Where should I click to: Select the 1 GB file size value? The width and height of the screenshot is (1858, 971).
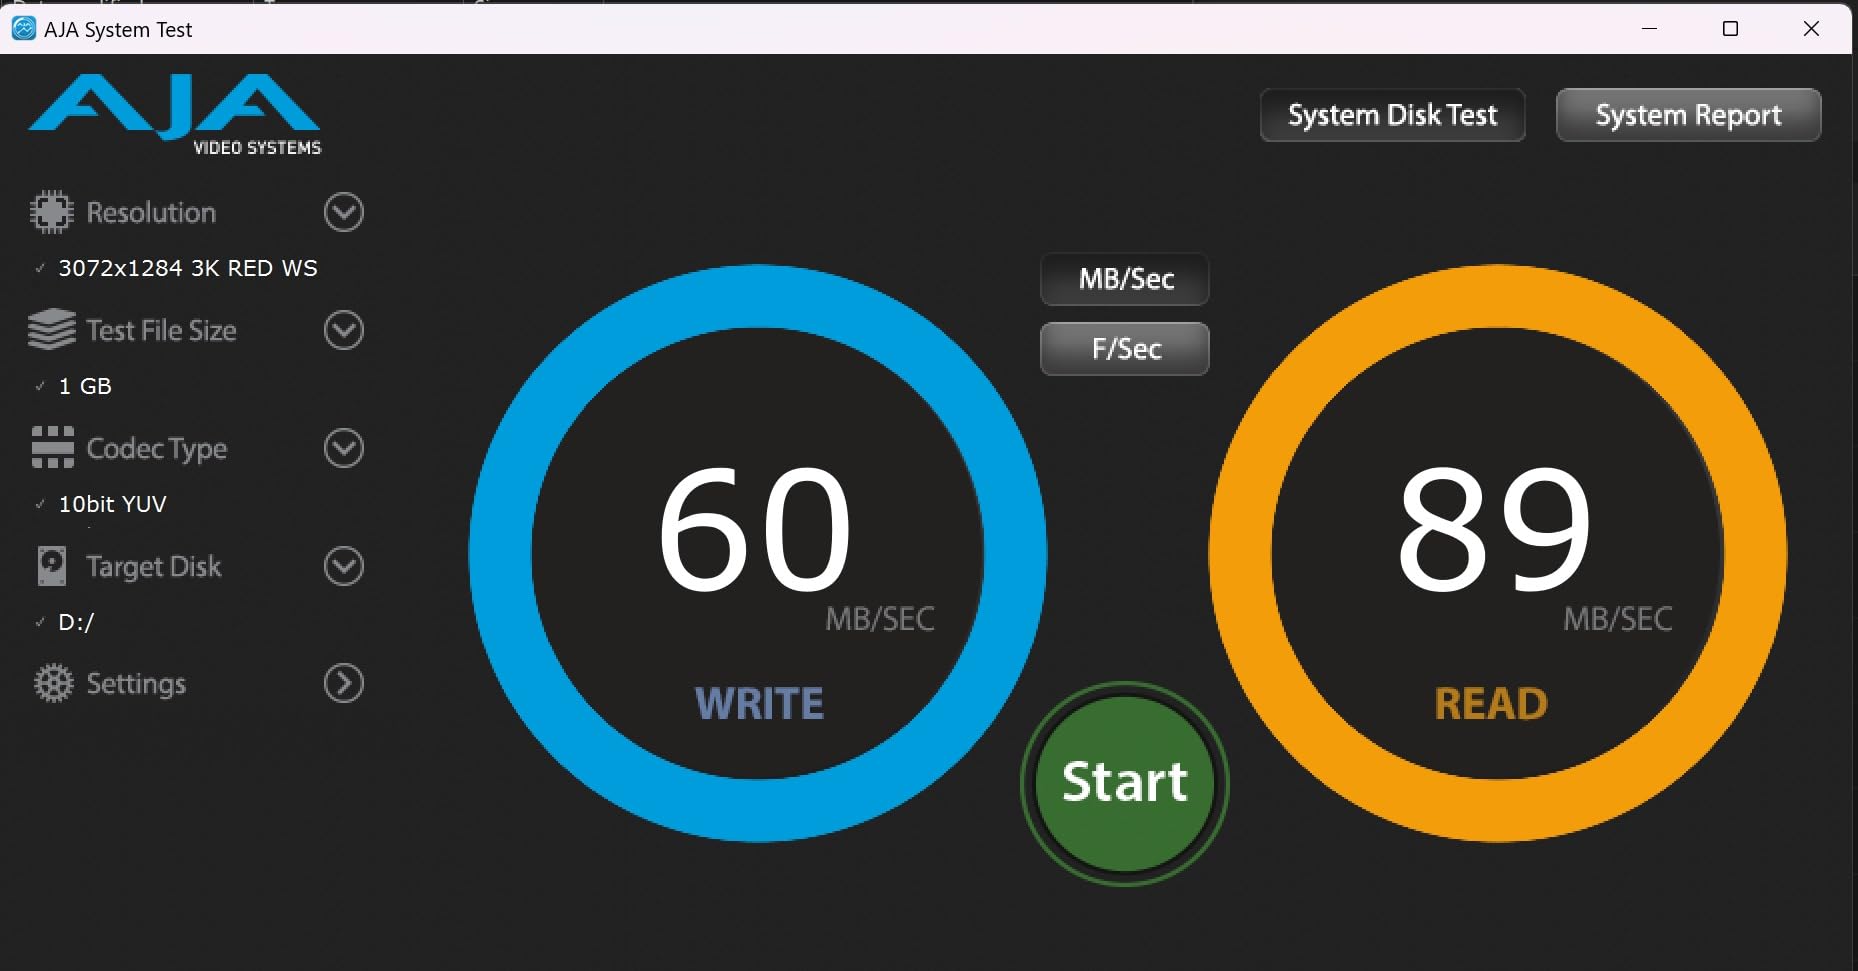85,386
